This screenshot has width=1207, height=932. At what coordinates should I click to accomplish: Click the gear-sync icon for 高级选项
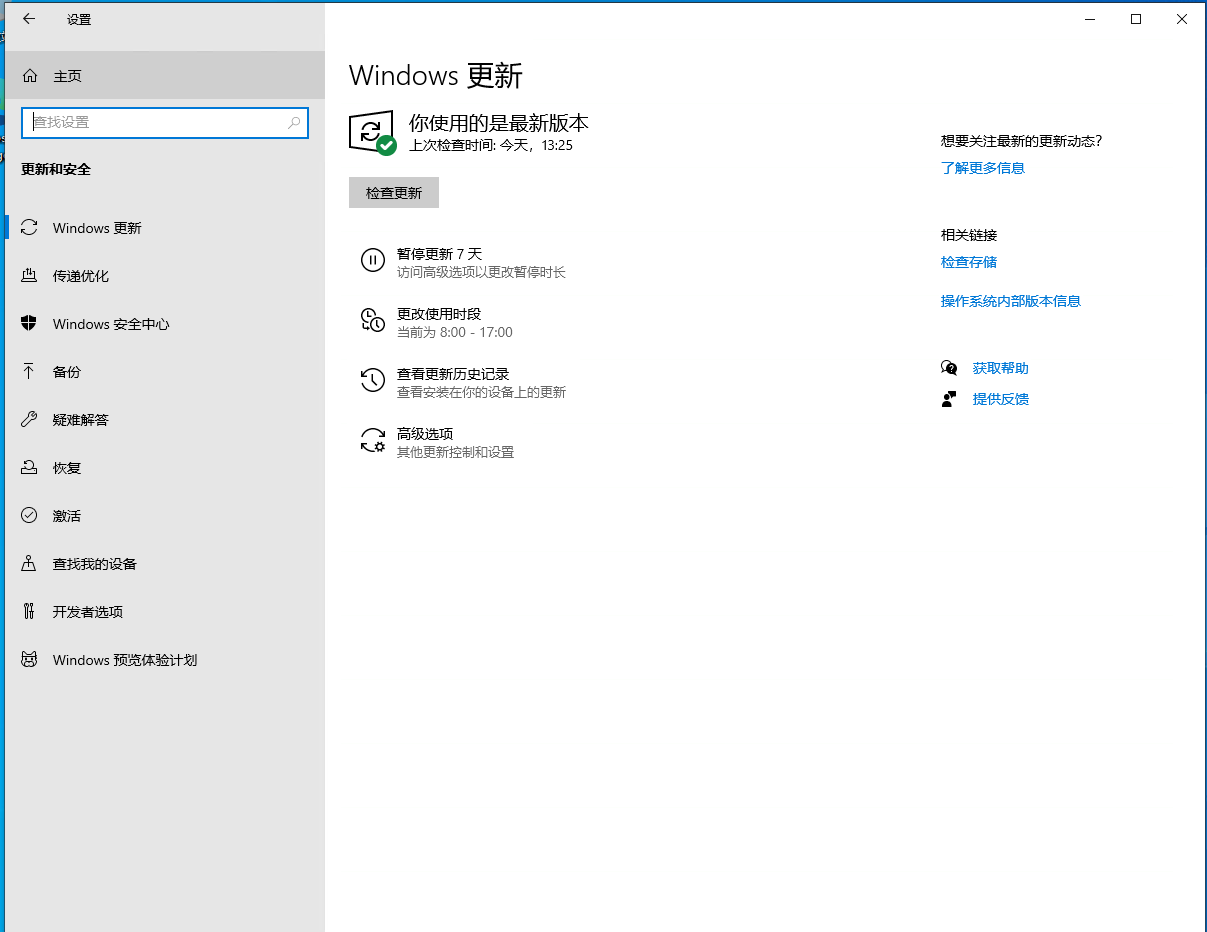point(372,441)
